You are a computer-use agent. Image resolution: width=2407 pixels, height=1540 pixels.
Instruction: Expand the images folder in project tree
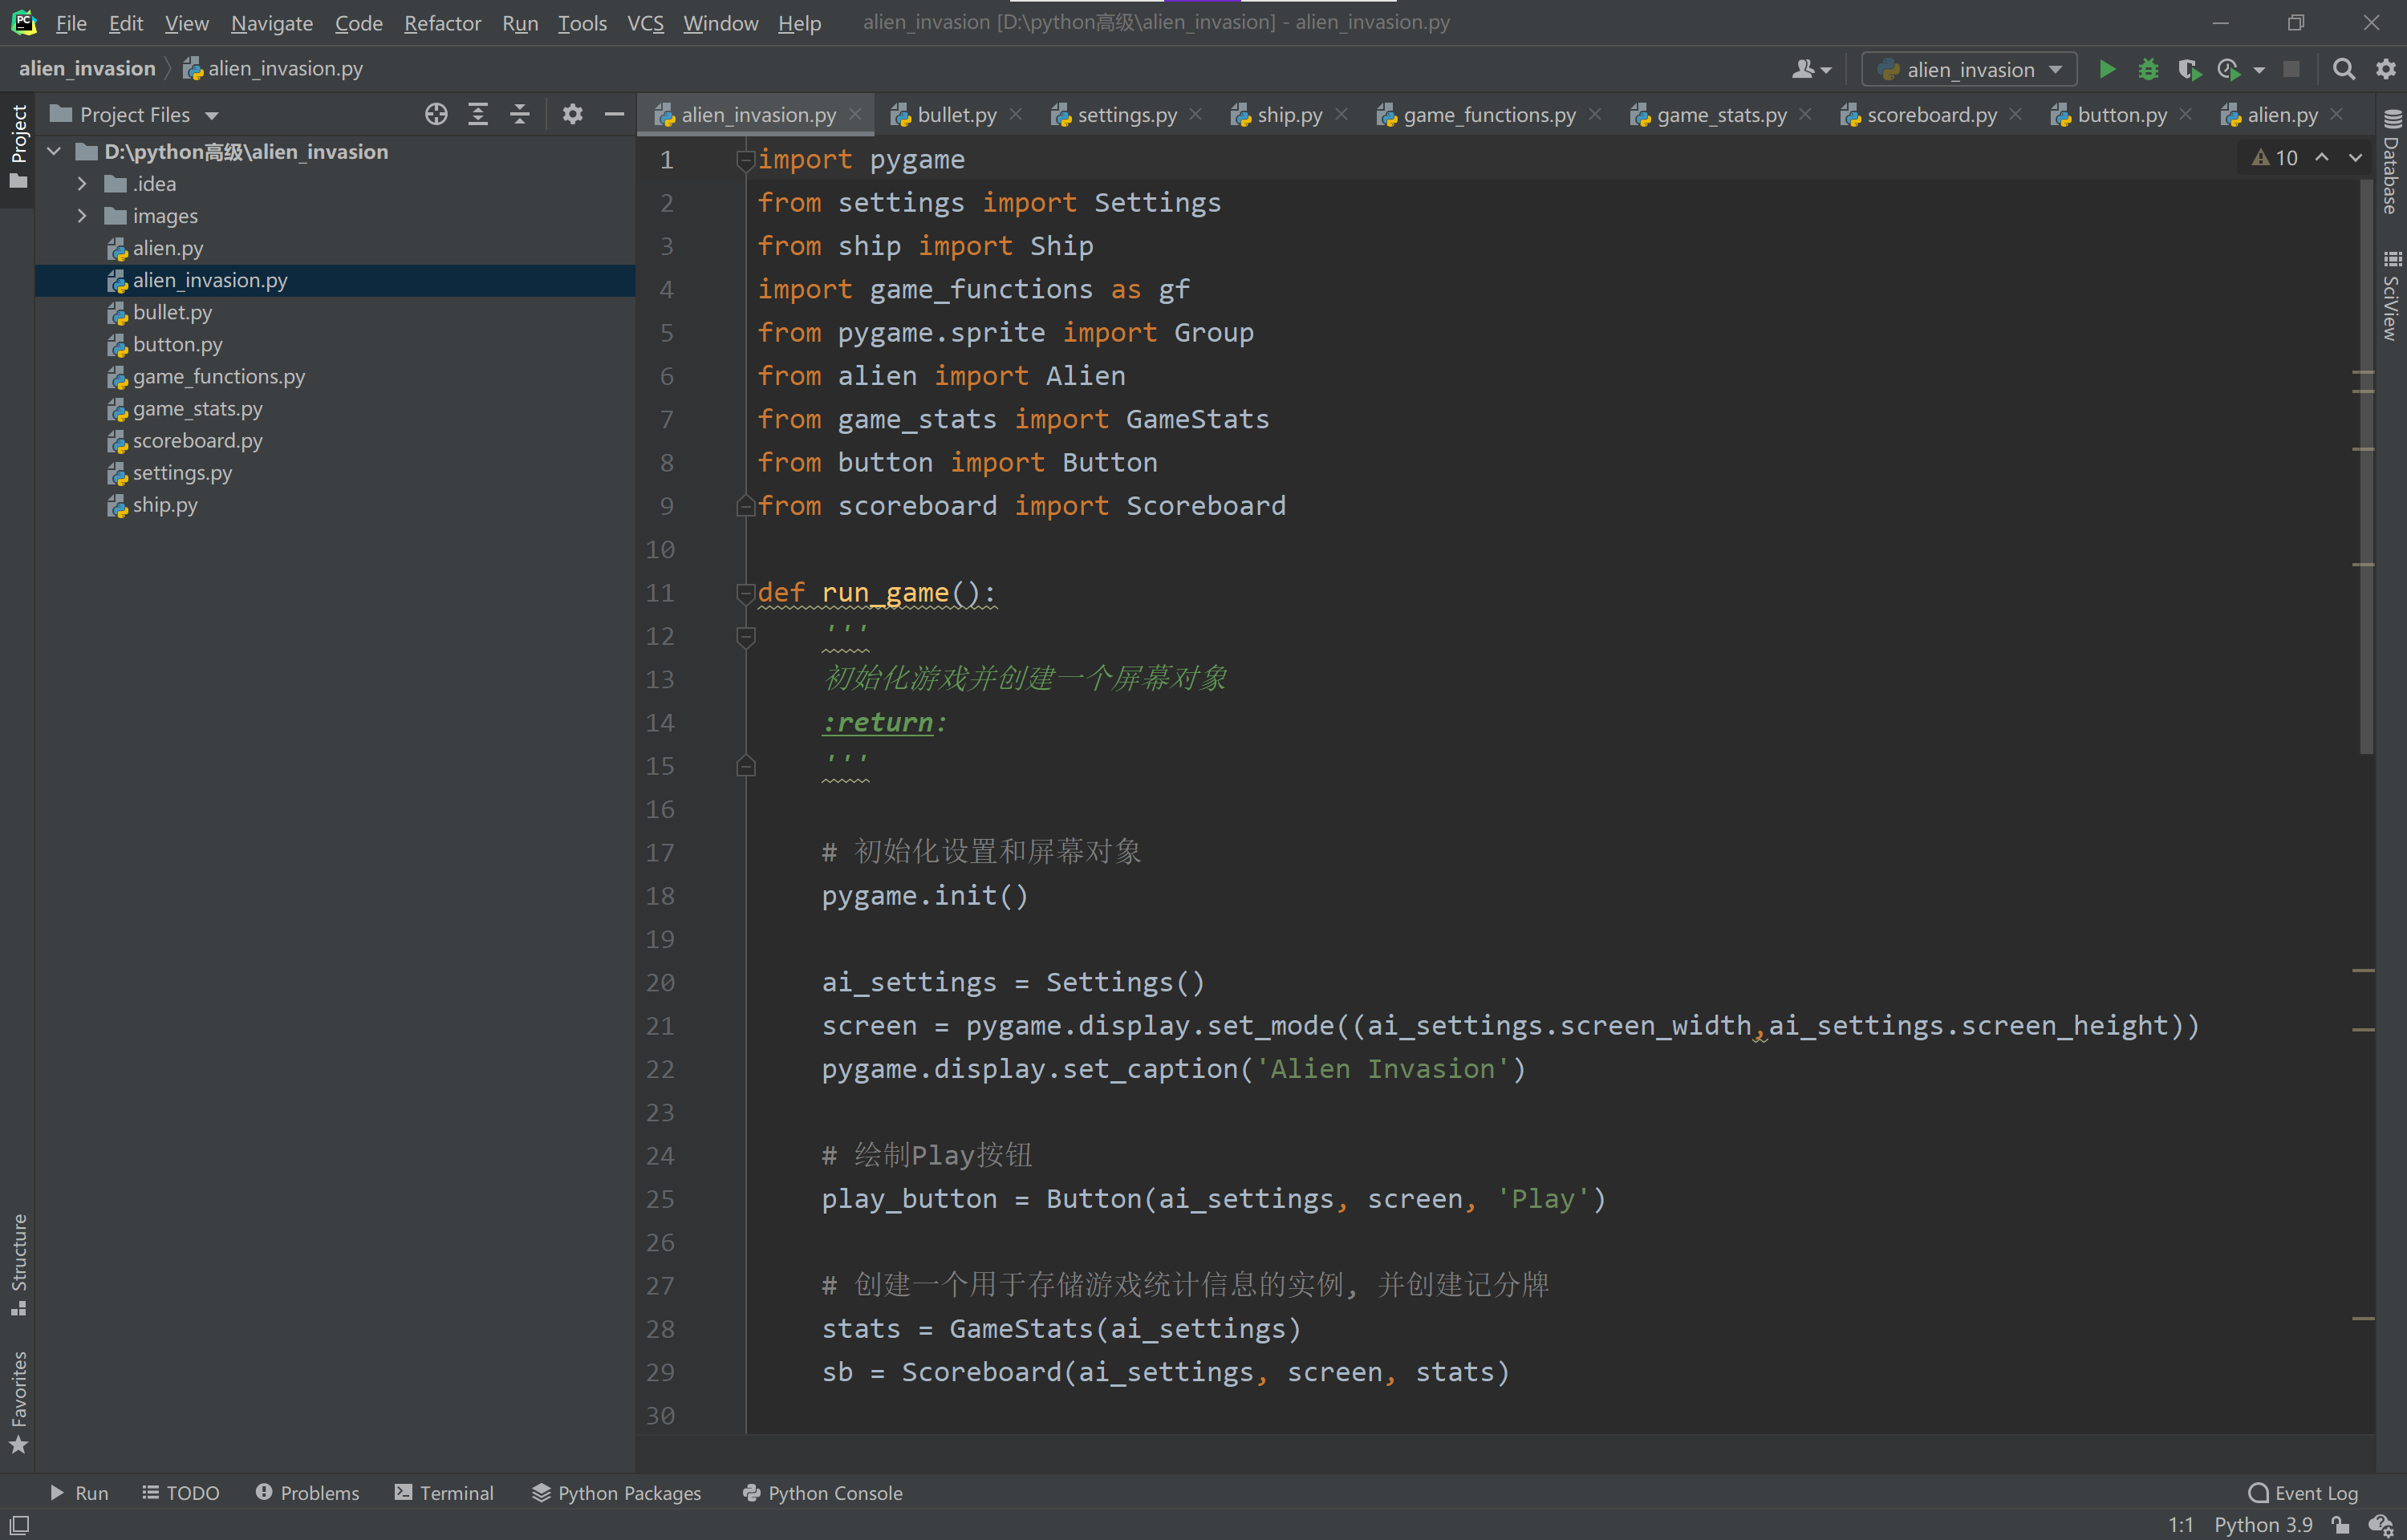pyautogui.click(x=84, y=214)
